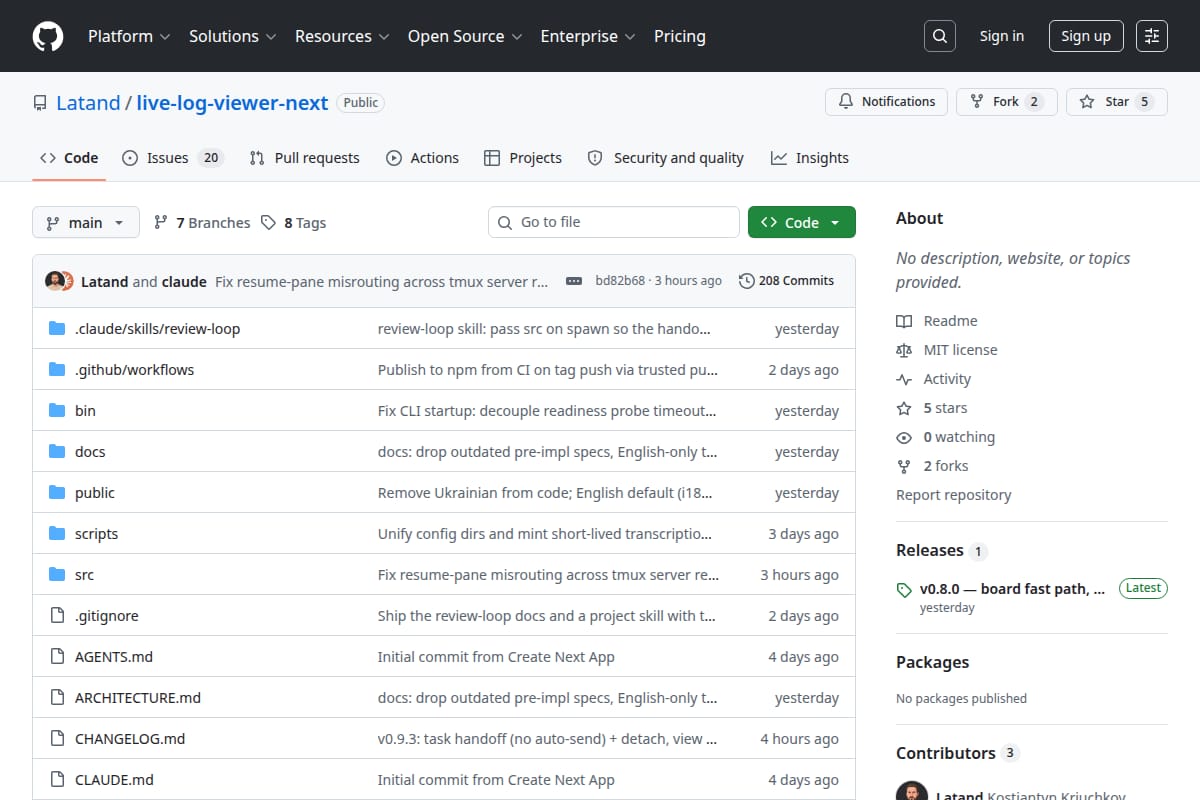Click the CHANGELOG.md file icon
Viewport: 1200px width, 800px height.
coord(57,739)
